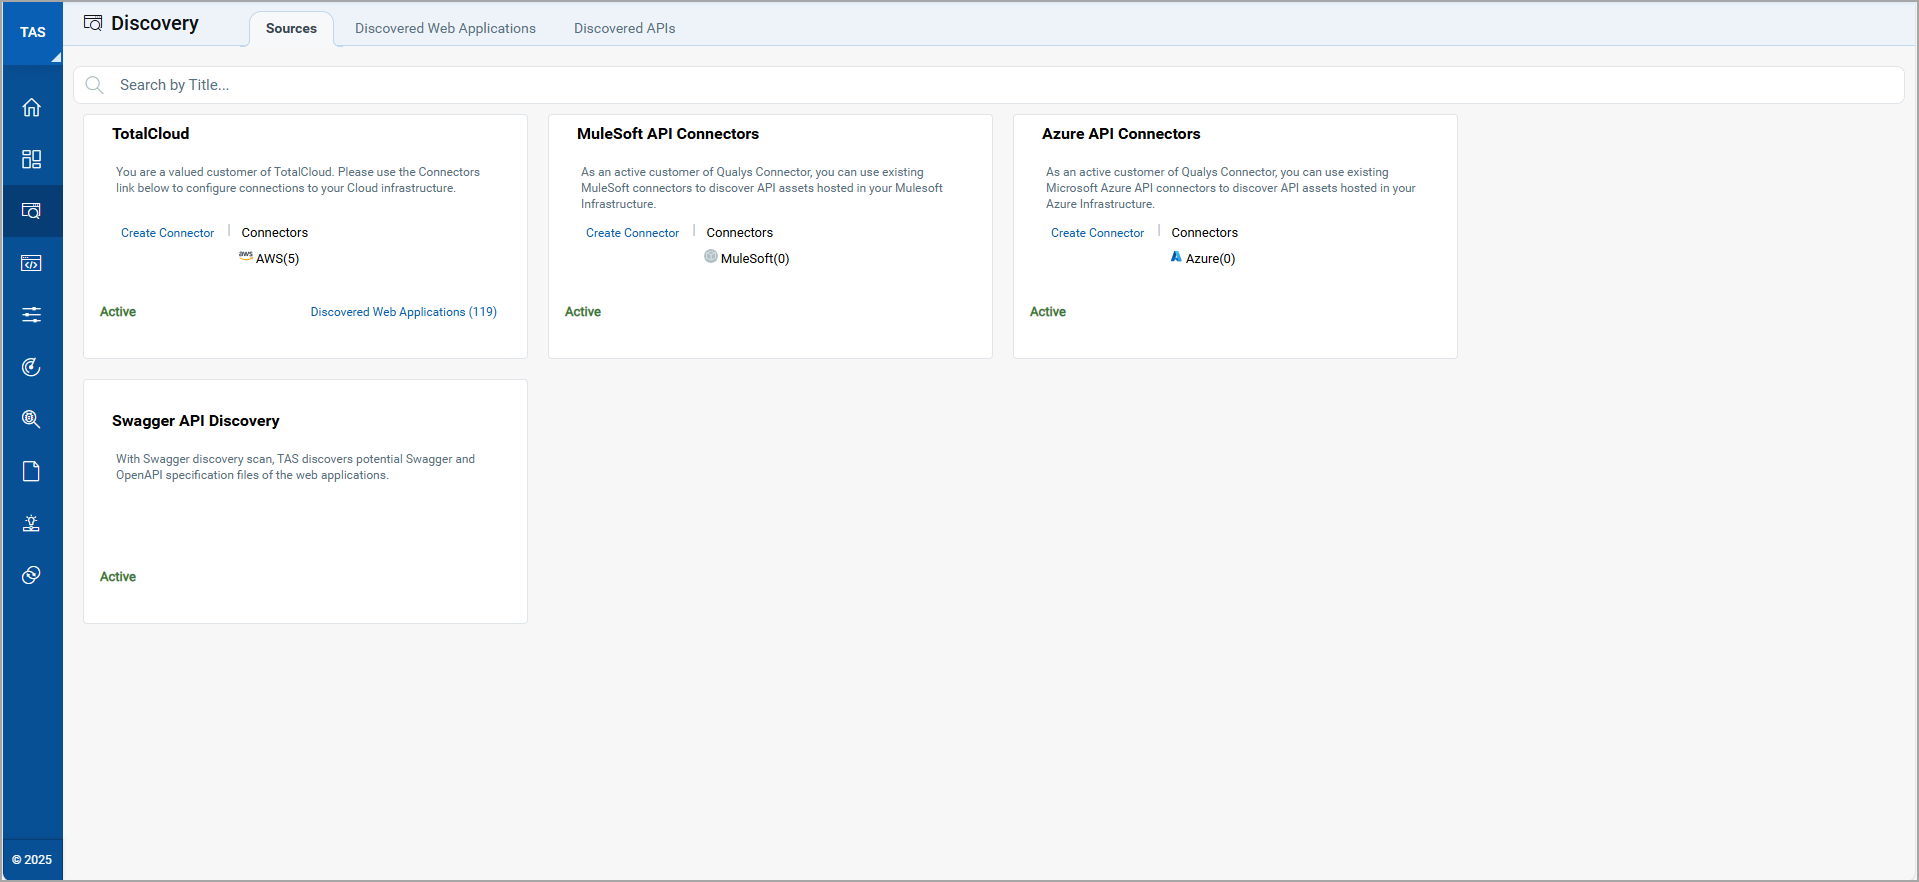The image size is (1919, 882).
Task: Open the TAS module picker
Action: pos(32,32)
